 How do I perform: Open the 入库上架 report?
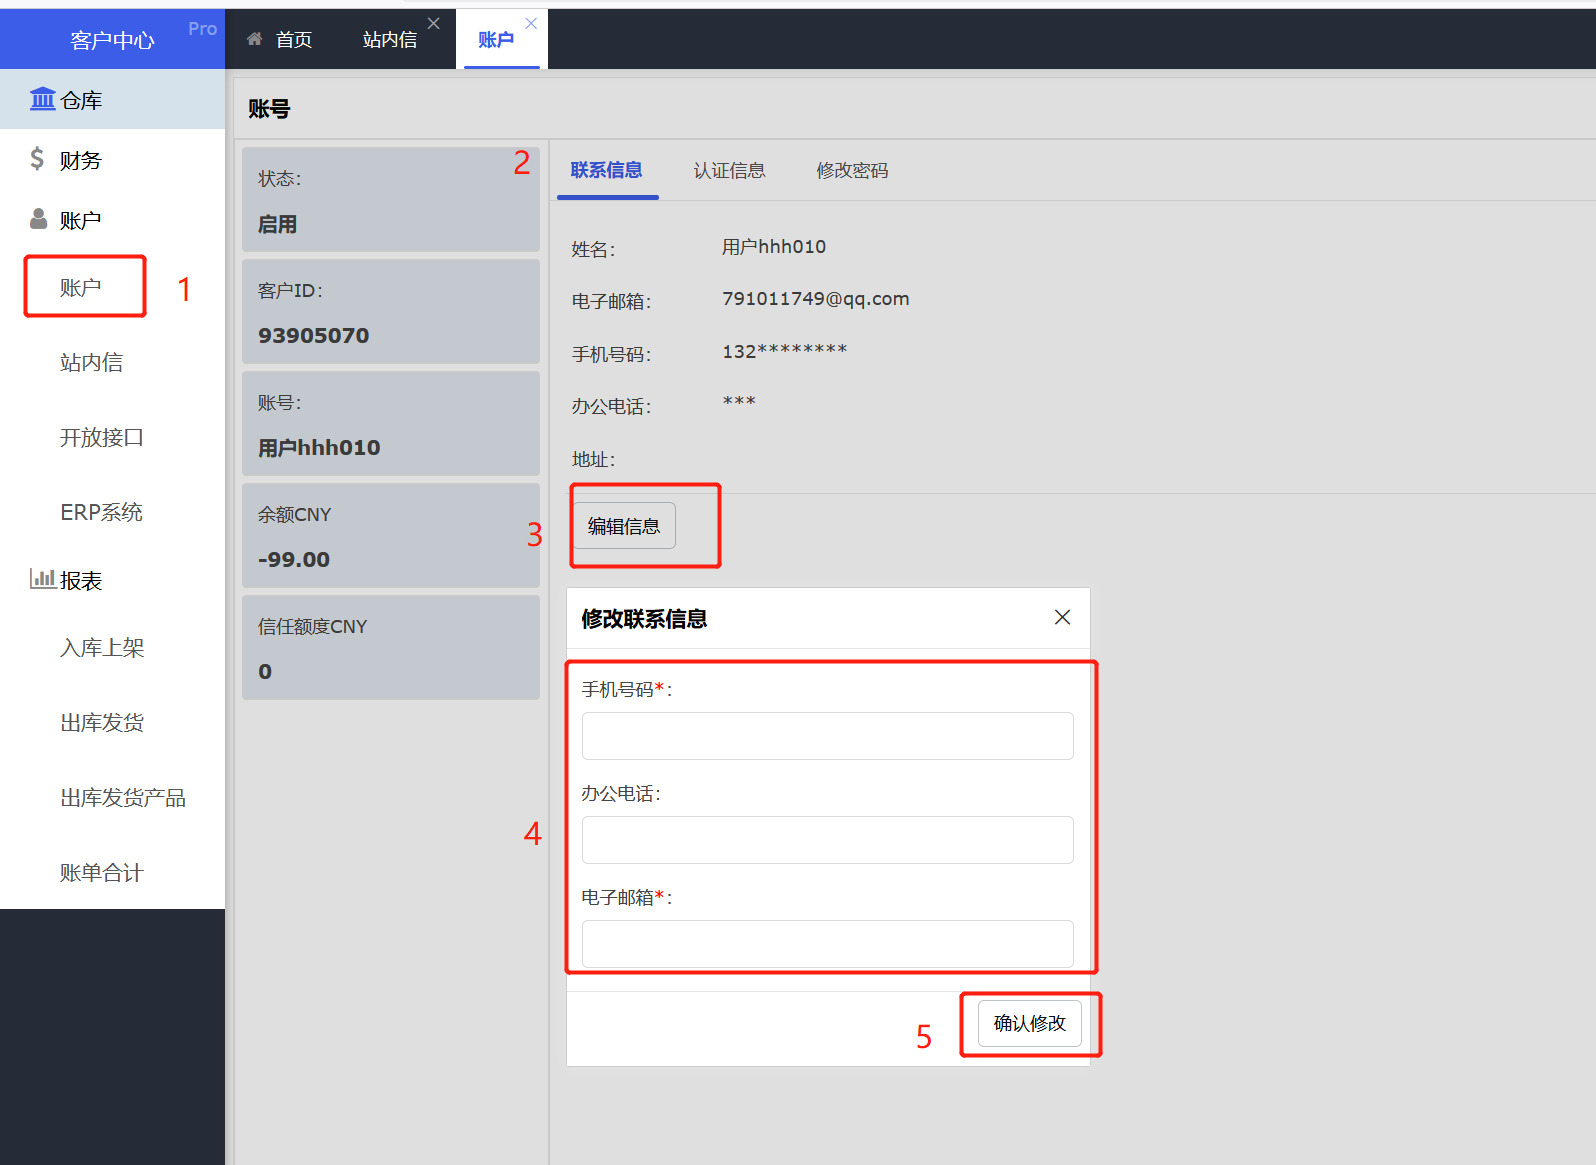coord(102,648)
